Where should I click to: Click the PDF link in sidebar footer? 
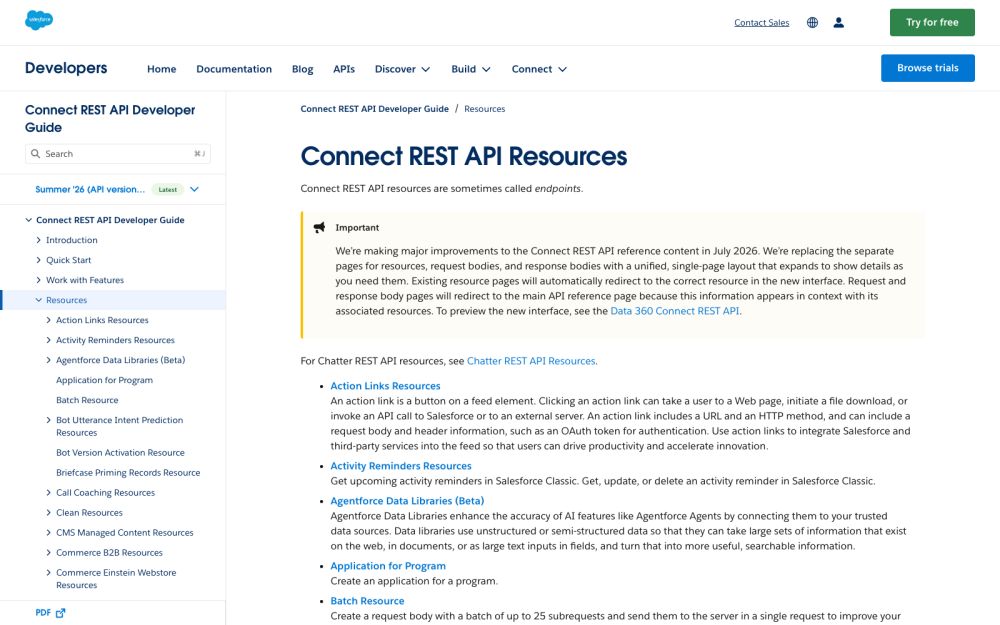[x=43, y=613]
